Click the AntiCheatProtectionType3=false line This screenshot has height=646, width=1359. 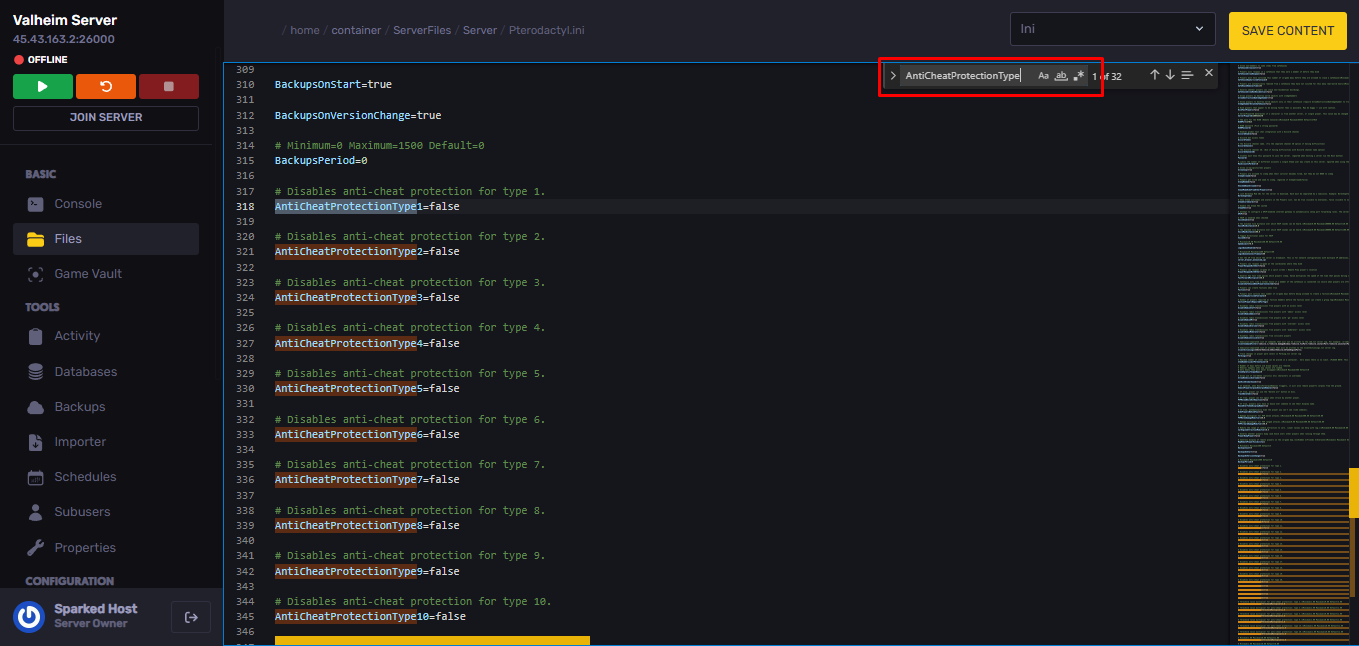pos(367,298)
